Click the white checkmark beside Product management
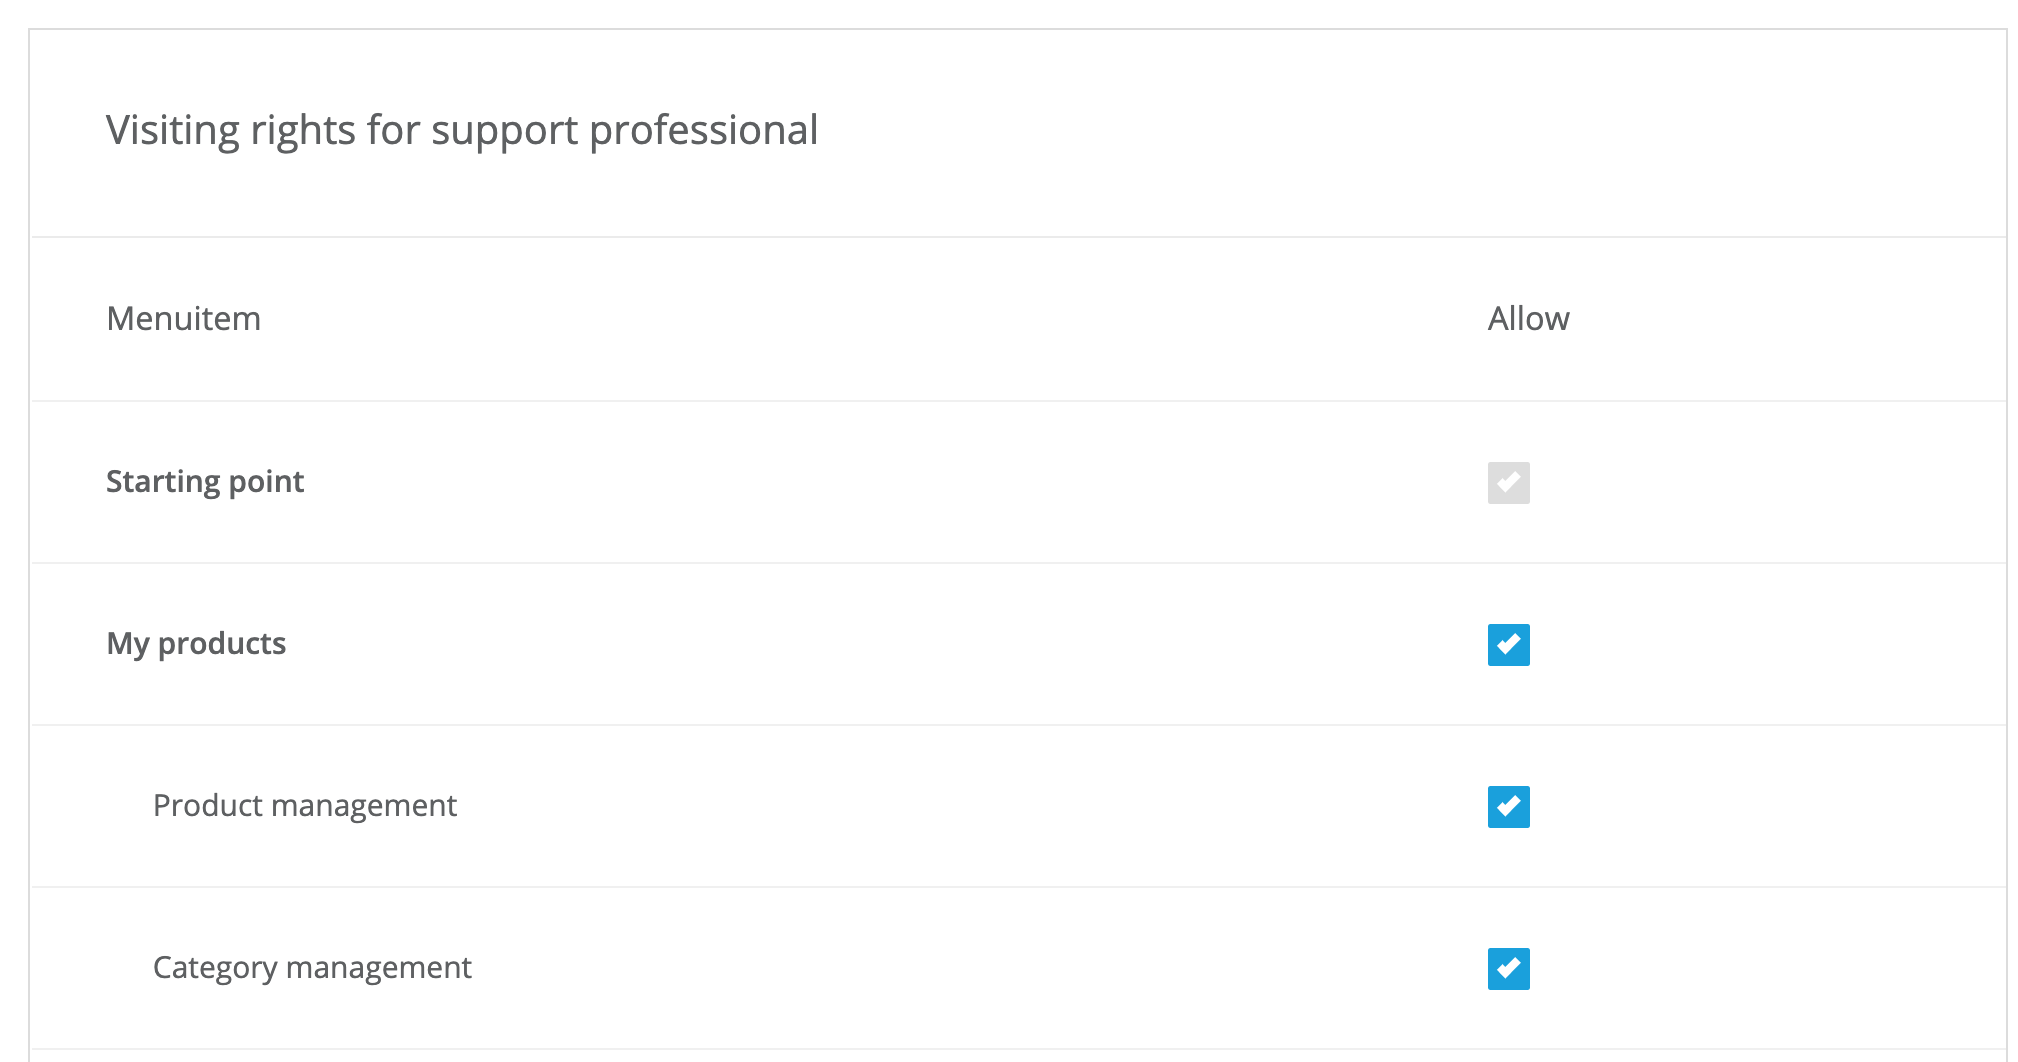Viewport: 2018px width, 1062px height. (1508, 807)
